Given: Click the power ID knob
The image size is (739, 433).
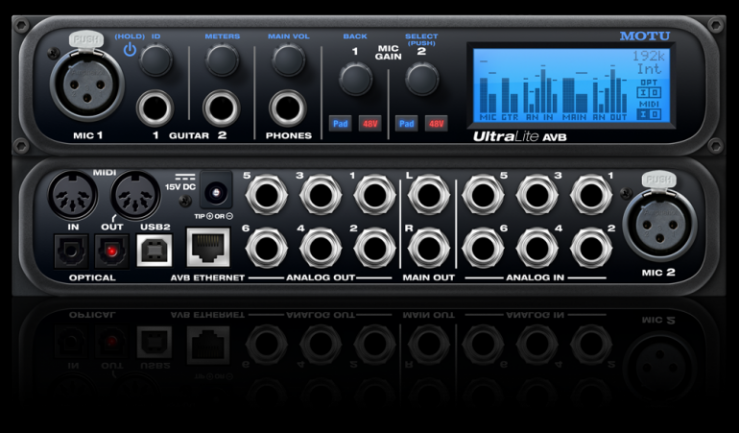Looking at the screenshot, I should (156, 60).
